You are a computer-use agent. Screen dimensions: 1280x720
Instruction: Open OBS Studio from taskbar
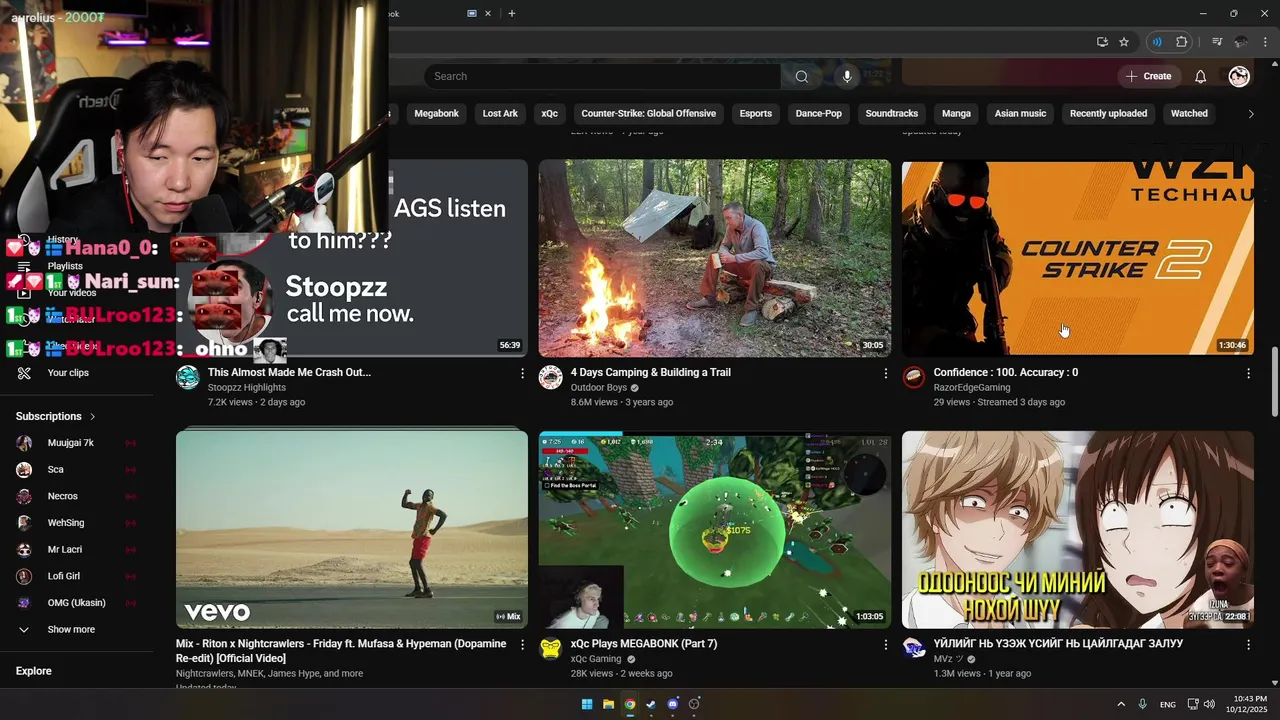(x=694, y=704)
